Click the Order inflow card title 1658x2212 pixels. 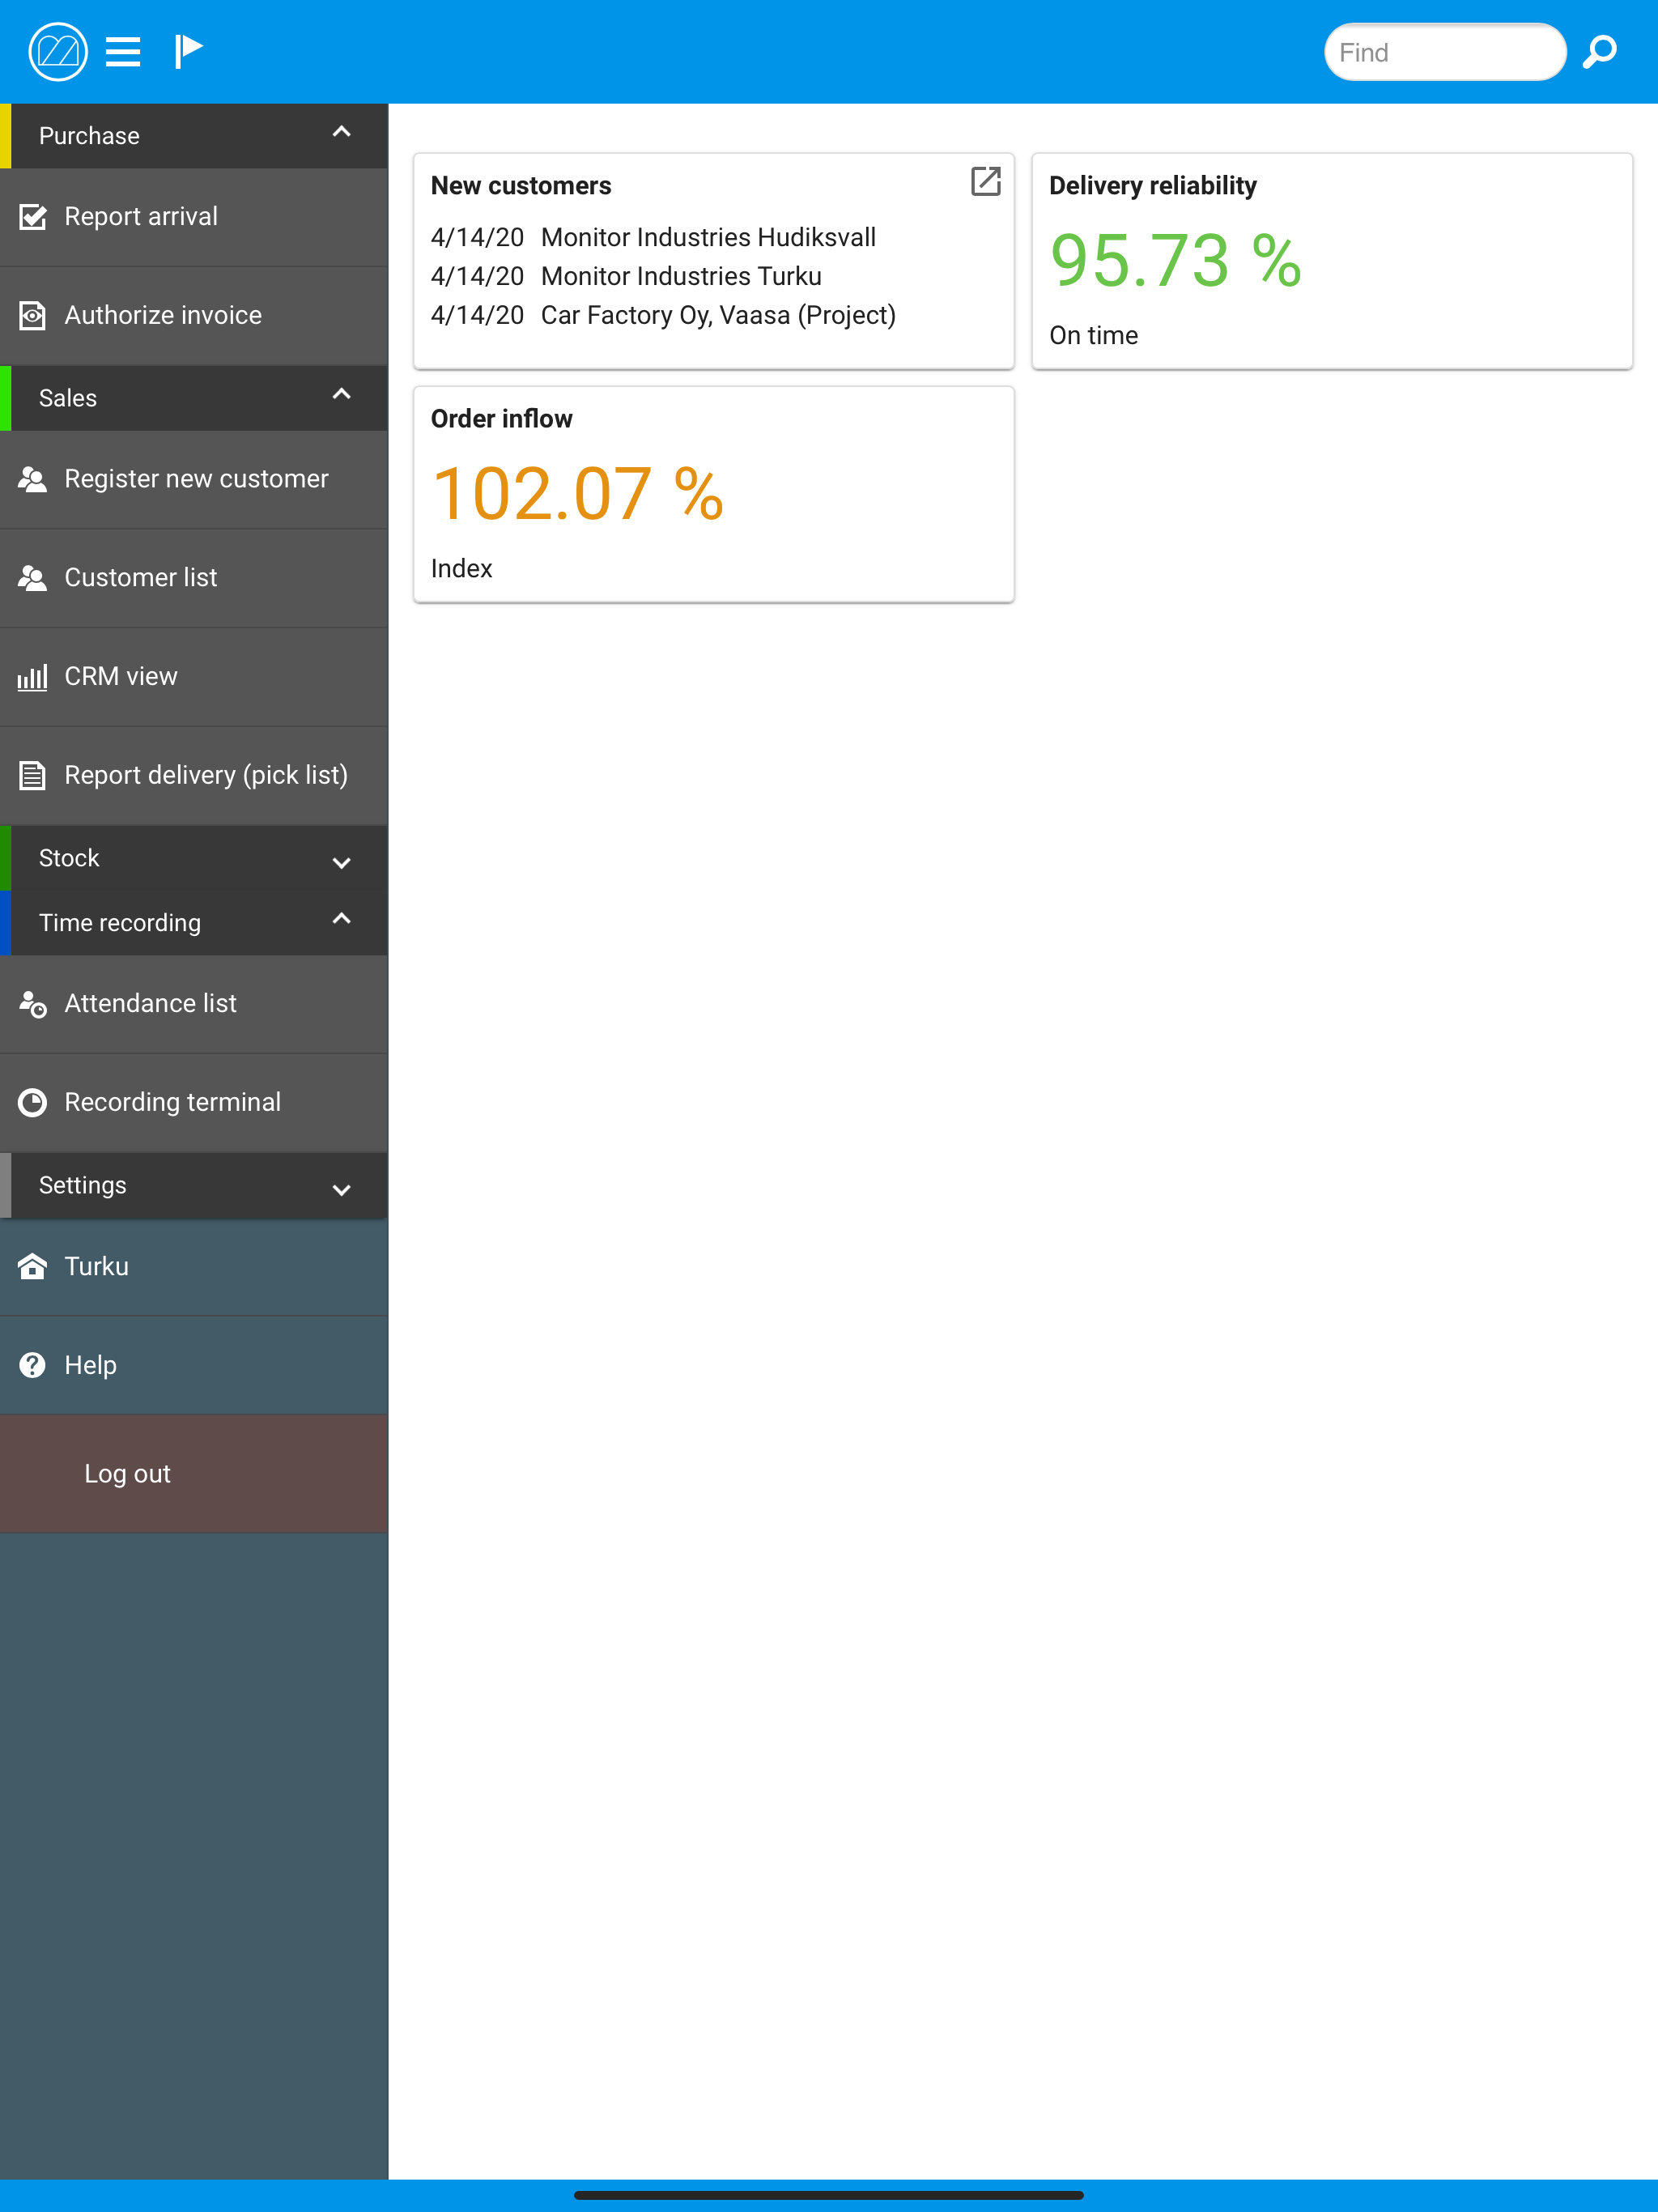point(502,419)
